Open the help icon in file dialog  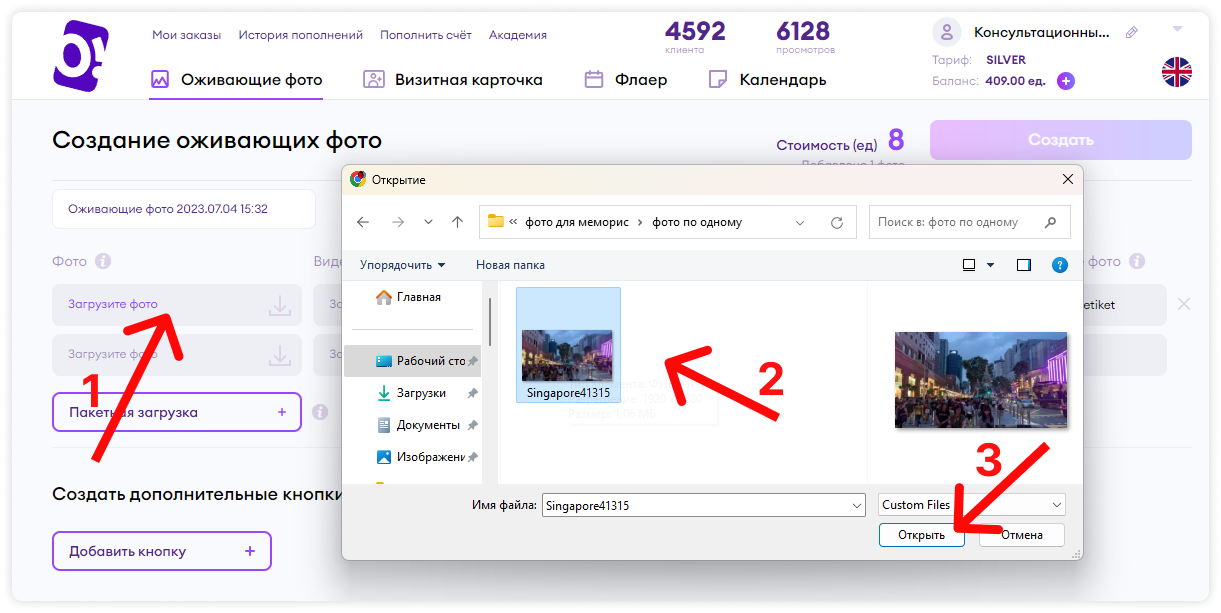pos(1060,265)
